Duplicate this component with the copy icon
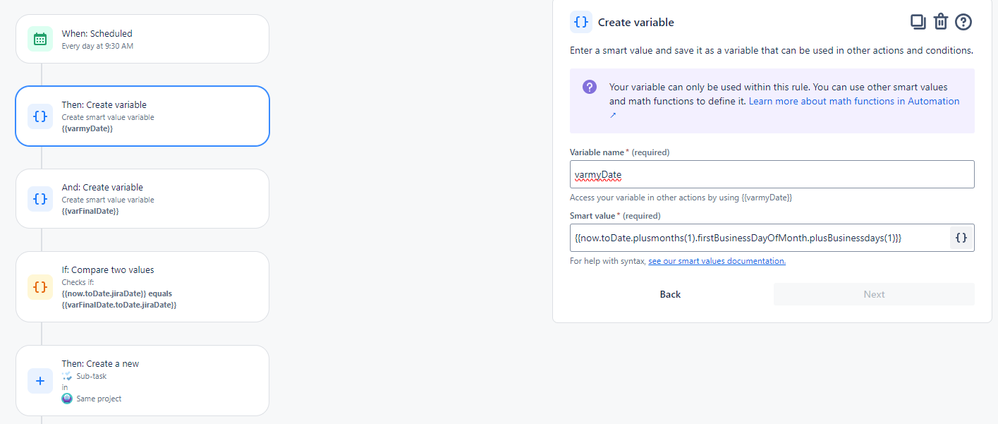The height and width of the screenshot is (424, 998). pos(918,22)
